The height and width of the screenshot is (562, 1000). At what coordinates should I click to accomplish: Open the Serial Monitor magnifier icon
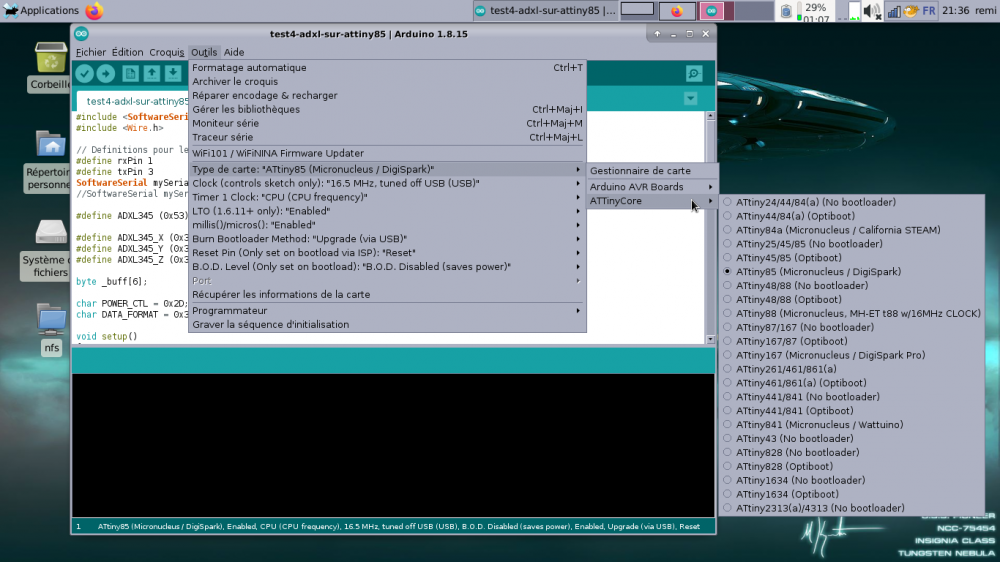694,74
